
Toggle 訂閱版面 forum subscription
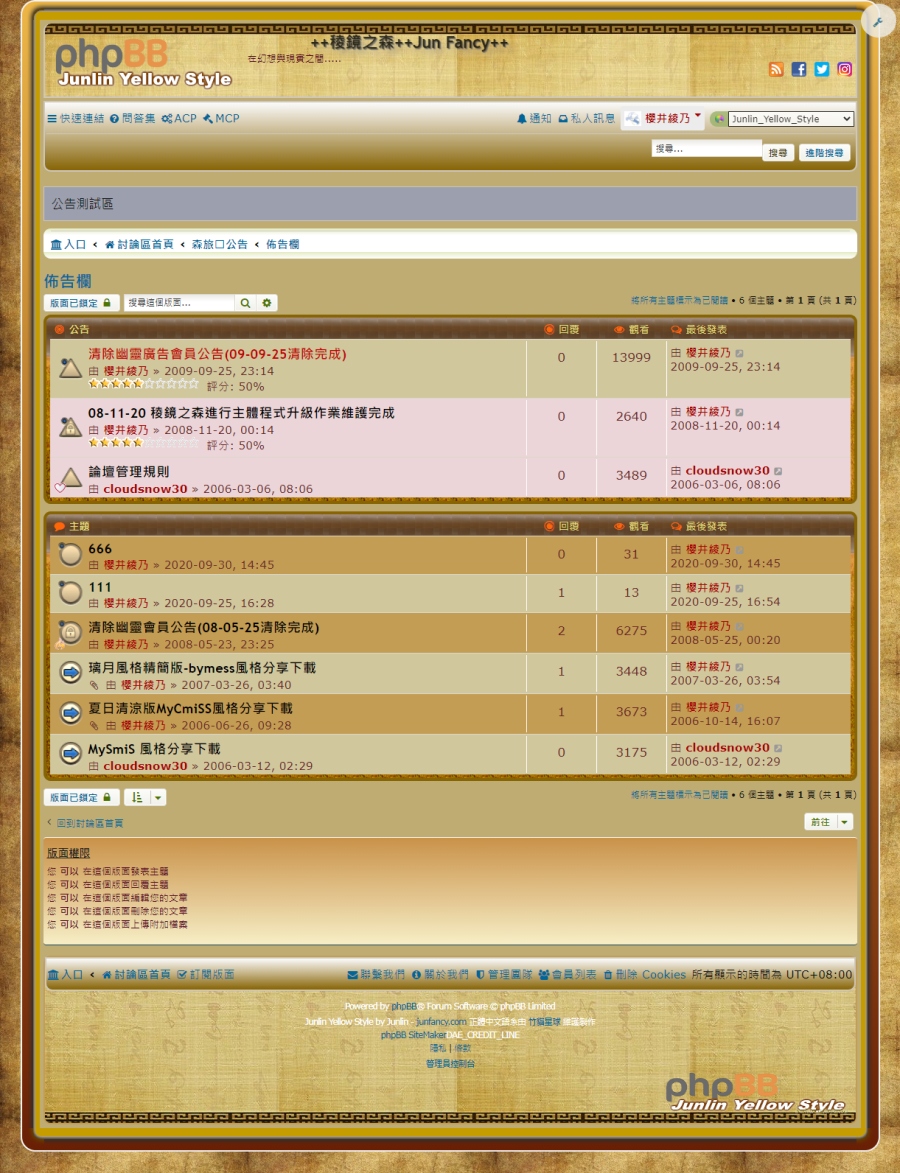pyautogui.click(x=206, y=975)
